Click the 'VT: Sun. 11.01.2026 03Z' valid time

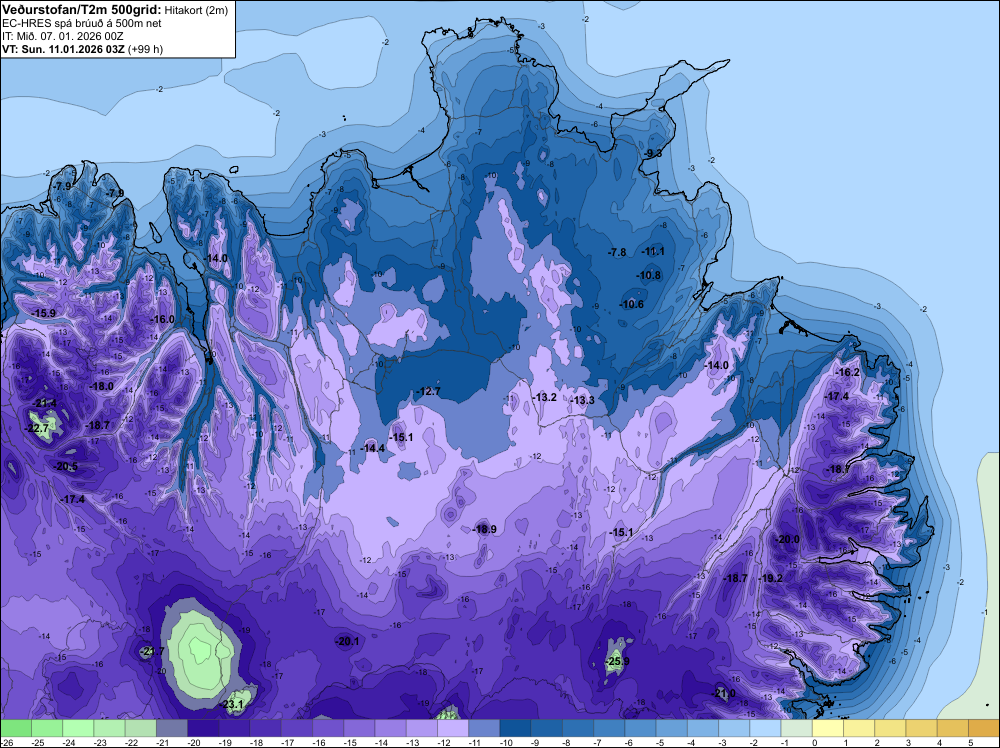64,49
